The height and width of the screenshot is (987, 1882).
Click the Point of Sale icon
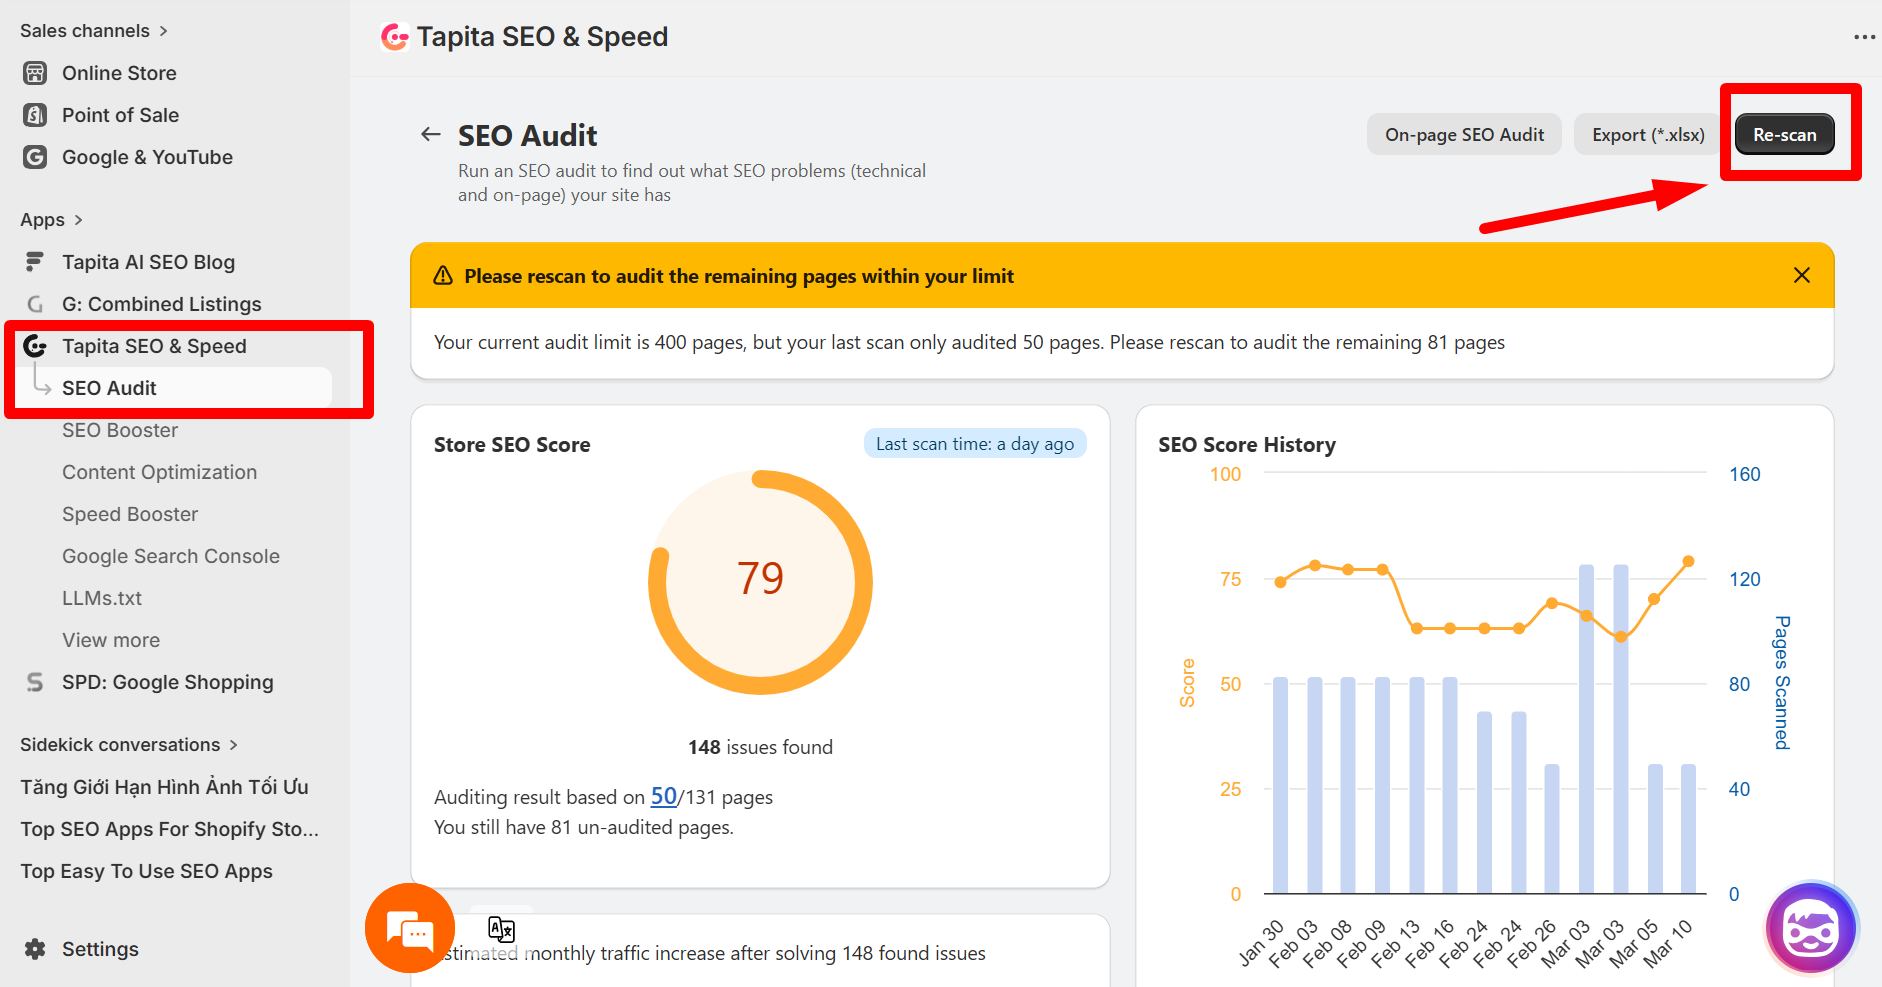point(35,115)
